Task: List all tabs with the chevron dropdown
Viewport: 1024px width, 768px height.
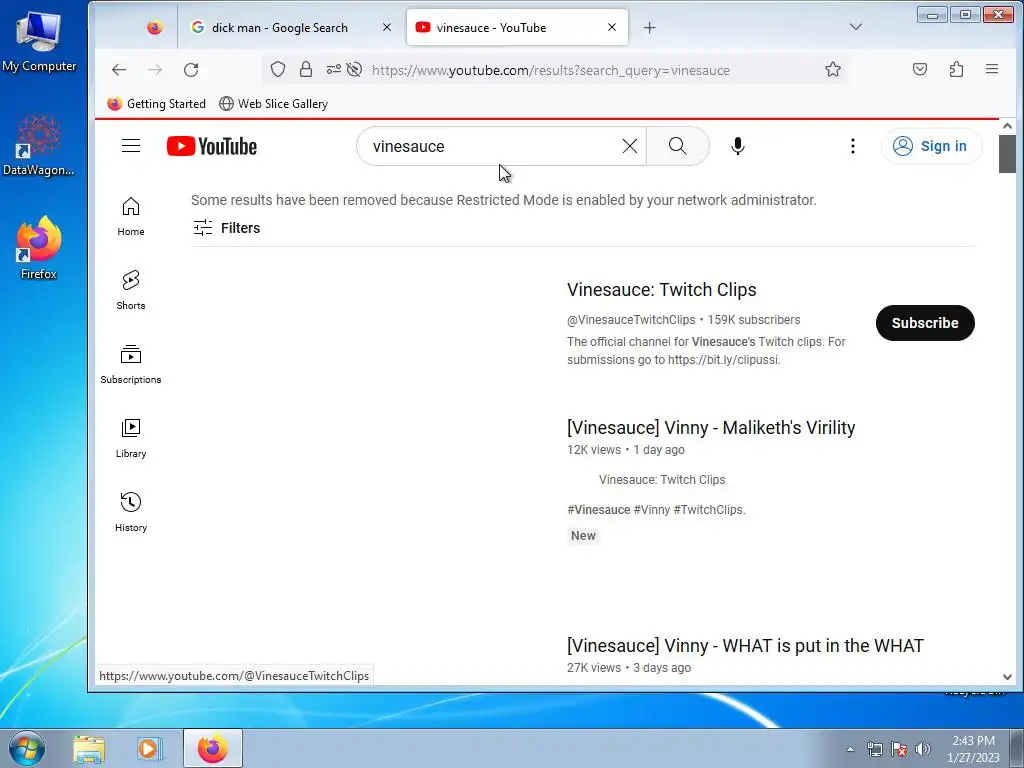Action: pyautogui.click(x=856, y=27)
